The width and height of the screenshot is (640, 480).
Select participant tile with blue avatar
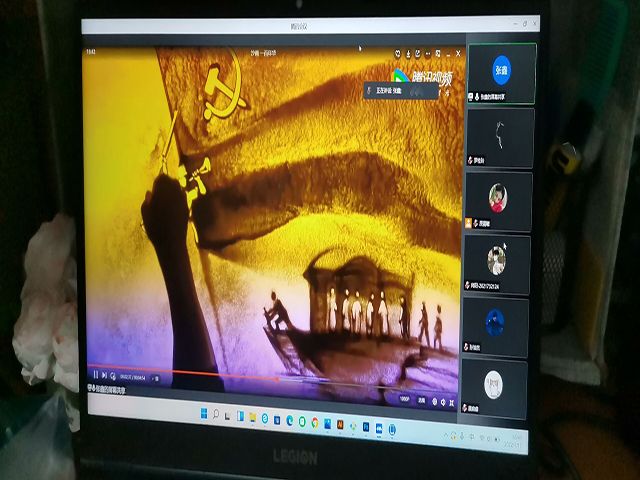[495, 327]
